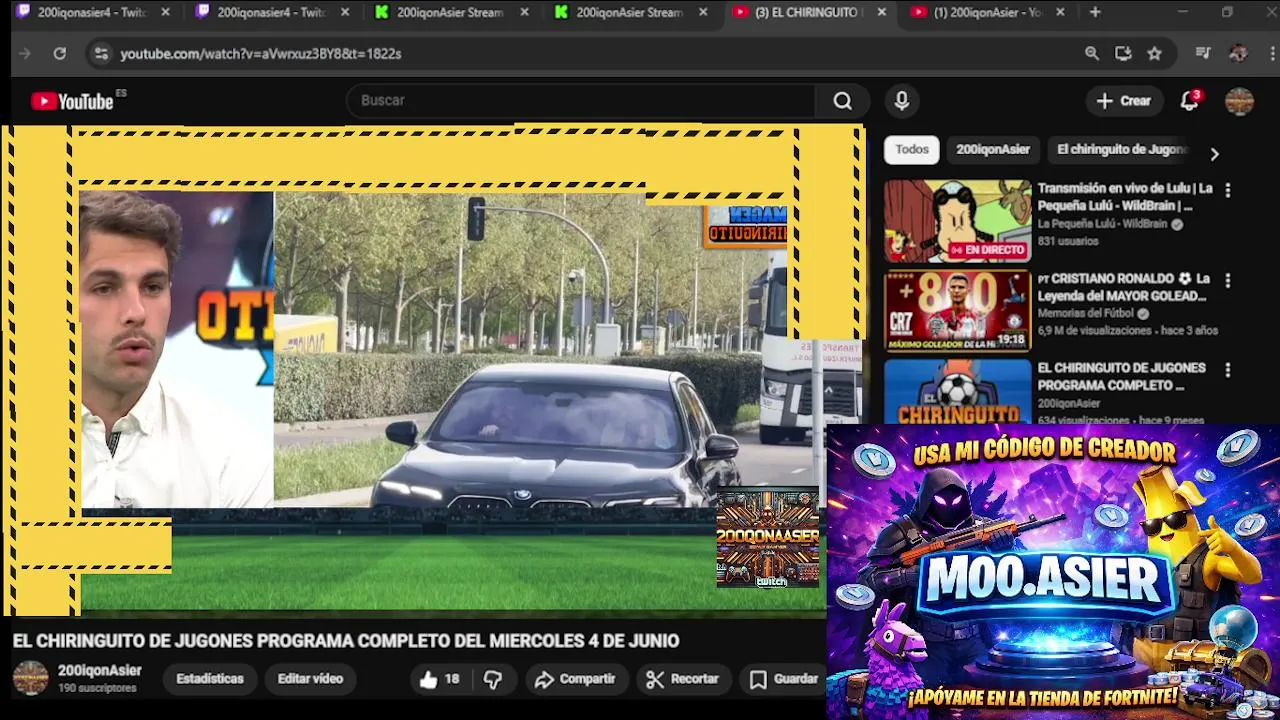Screen dimensions: 1280x720
Task: Dislike the video with thumbs down
Action: click(493, 679)
